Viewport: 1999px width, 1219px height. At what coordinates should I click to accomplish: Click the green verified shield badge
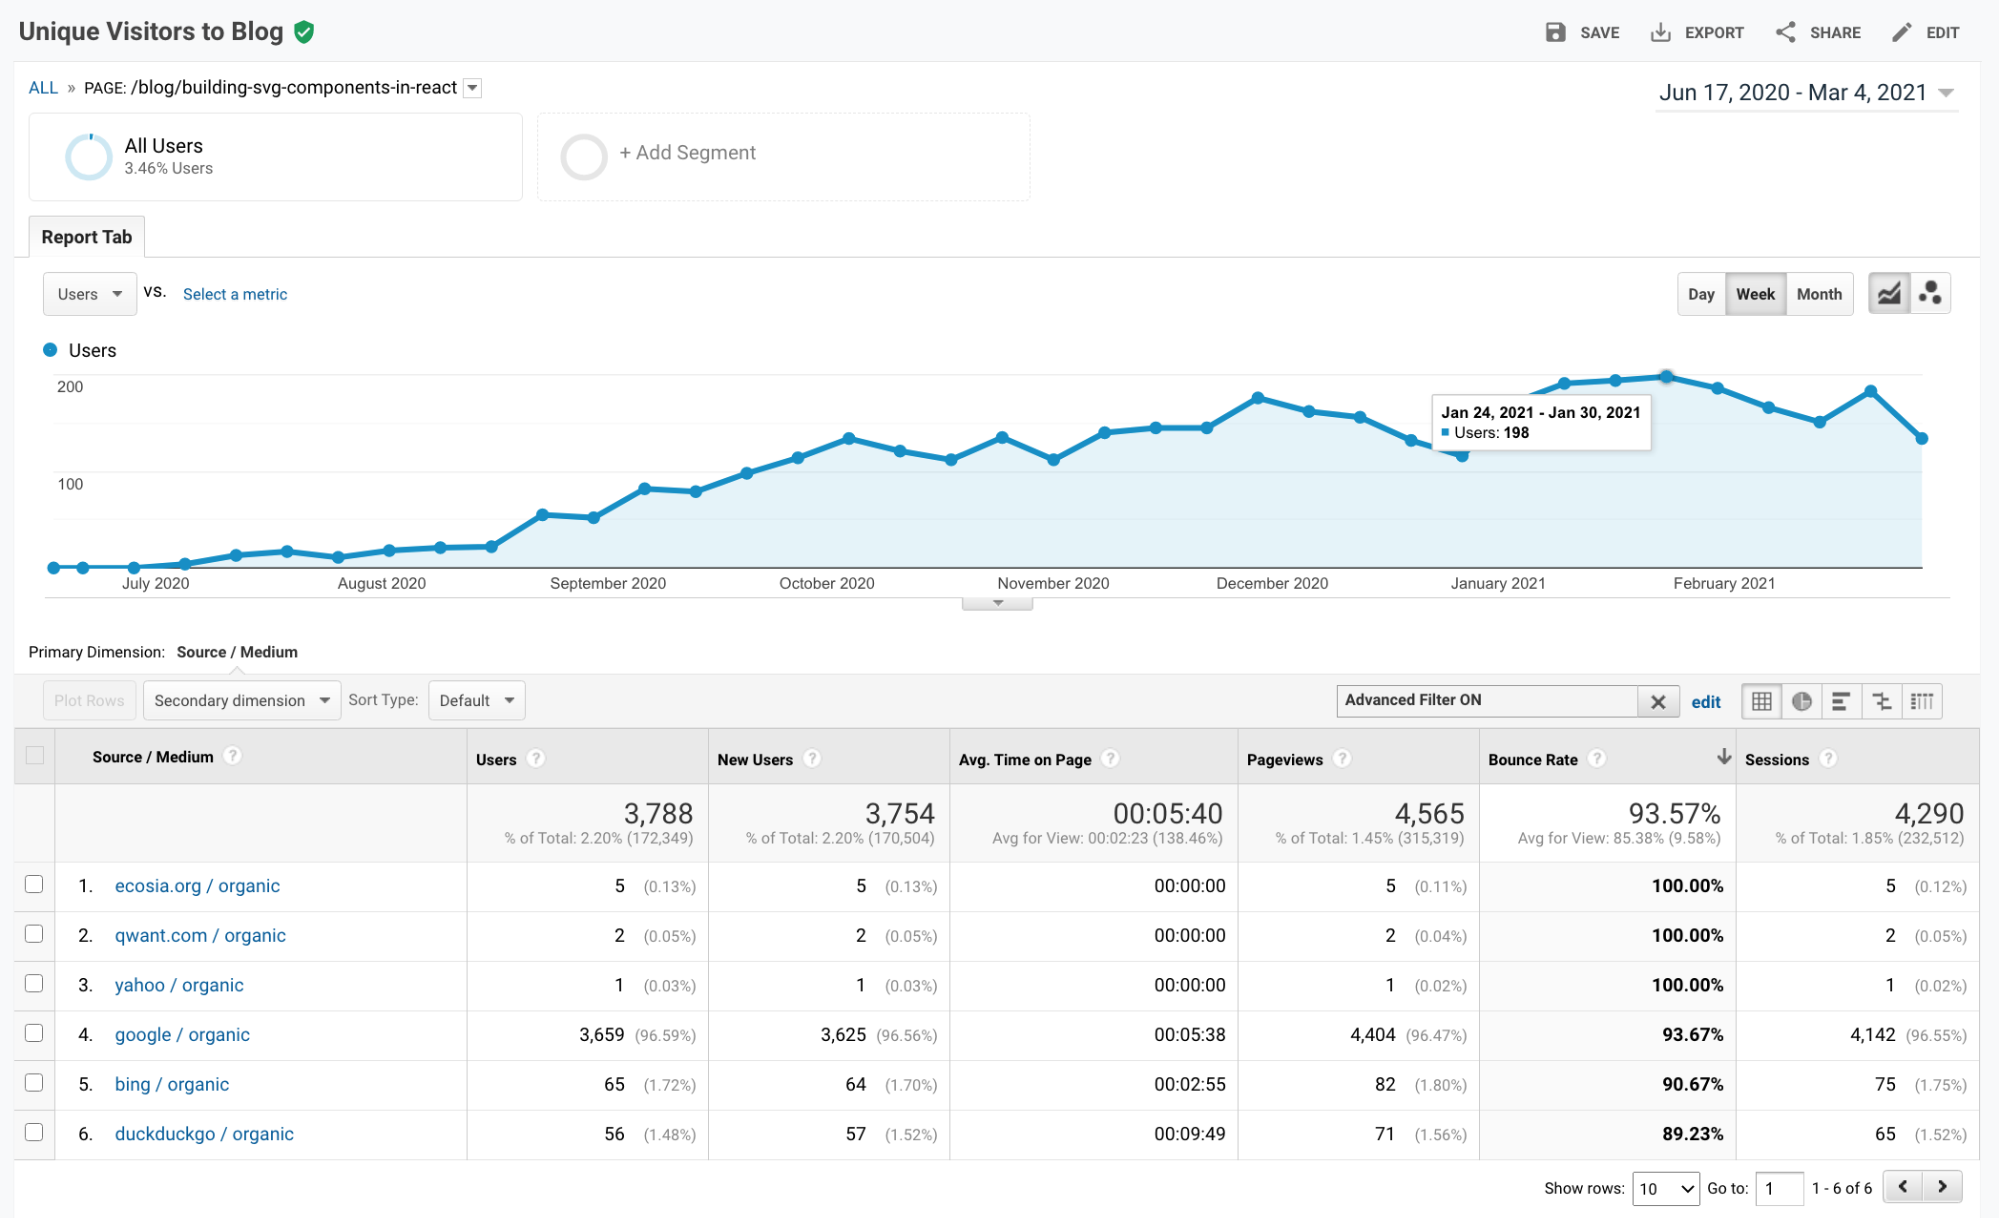pos(304,32)
